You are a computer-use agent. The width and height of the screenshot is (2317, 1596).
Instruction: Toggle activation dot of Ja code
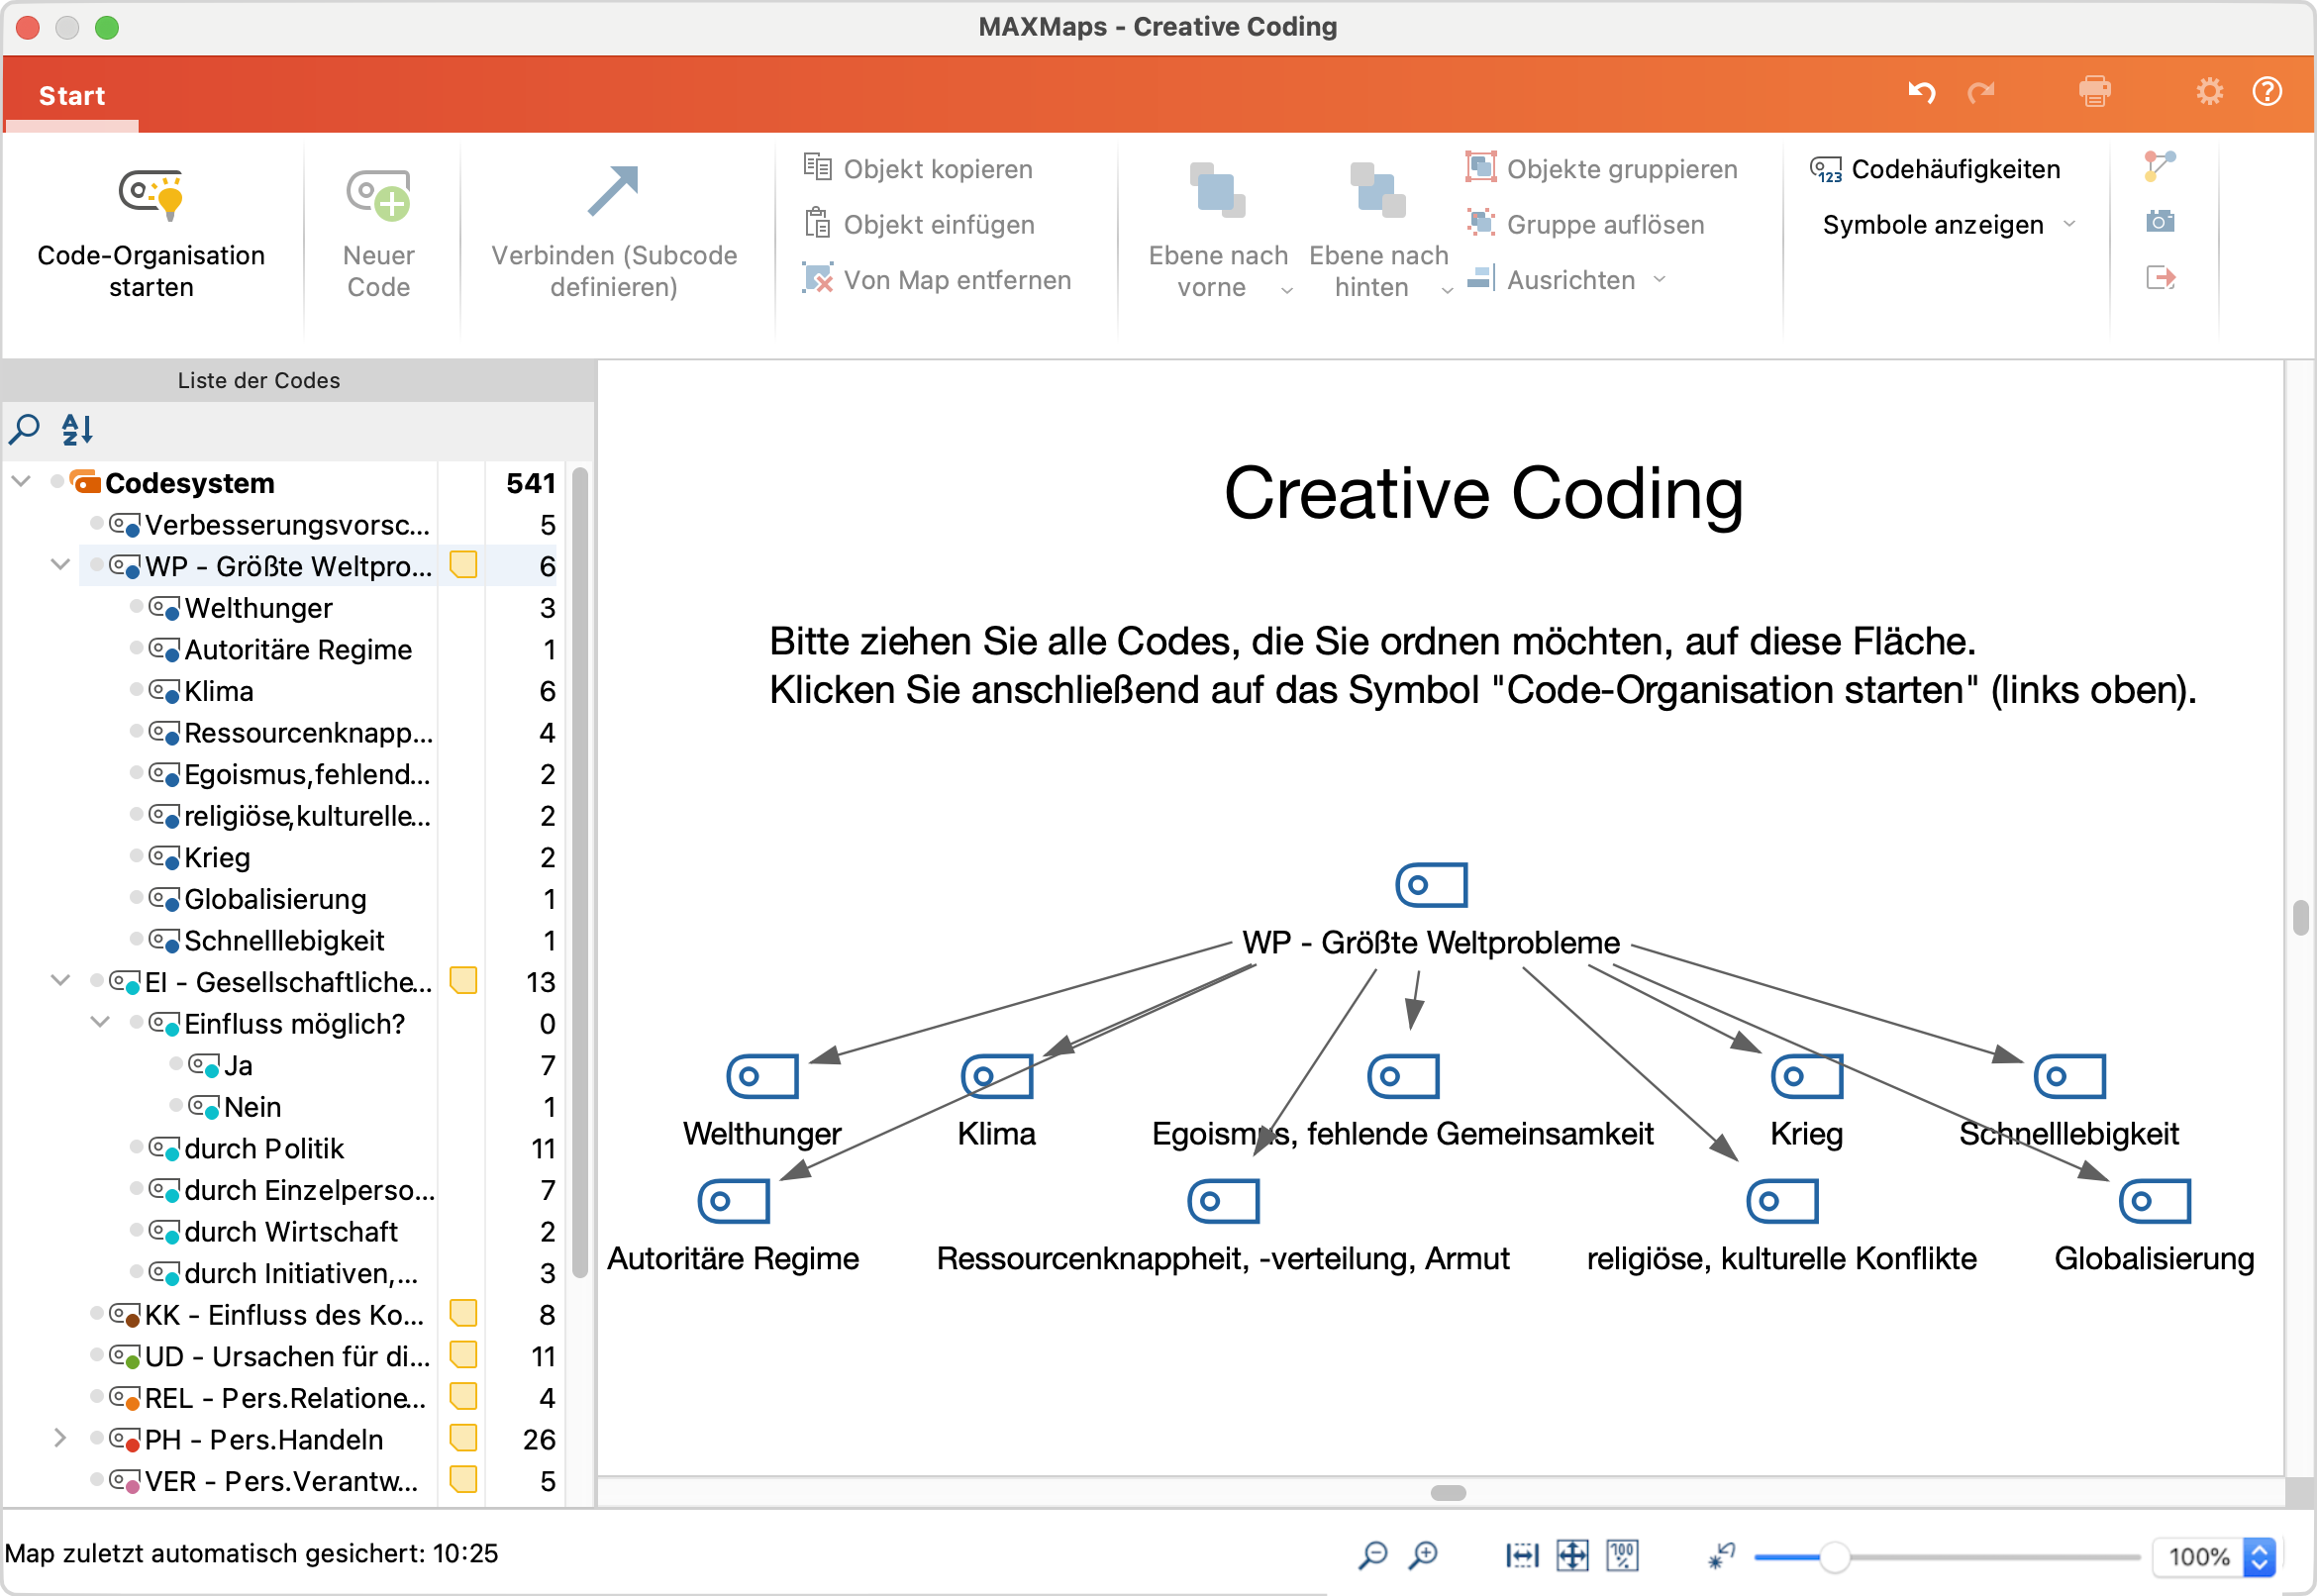pyautogui.click(x=176, y=1064)
